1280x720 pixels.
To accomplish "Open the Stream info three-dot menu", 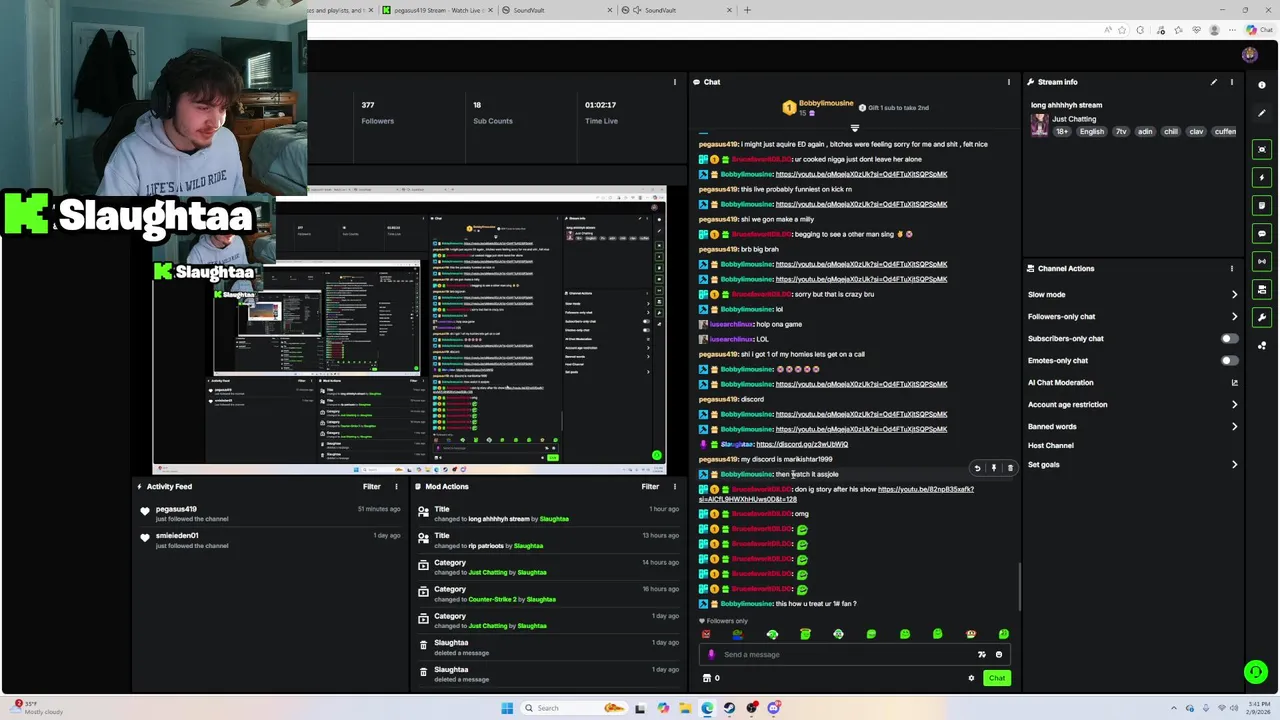I will pyautogui.click(x=1232, y=82).
